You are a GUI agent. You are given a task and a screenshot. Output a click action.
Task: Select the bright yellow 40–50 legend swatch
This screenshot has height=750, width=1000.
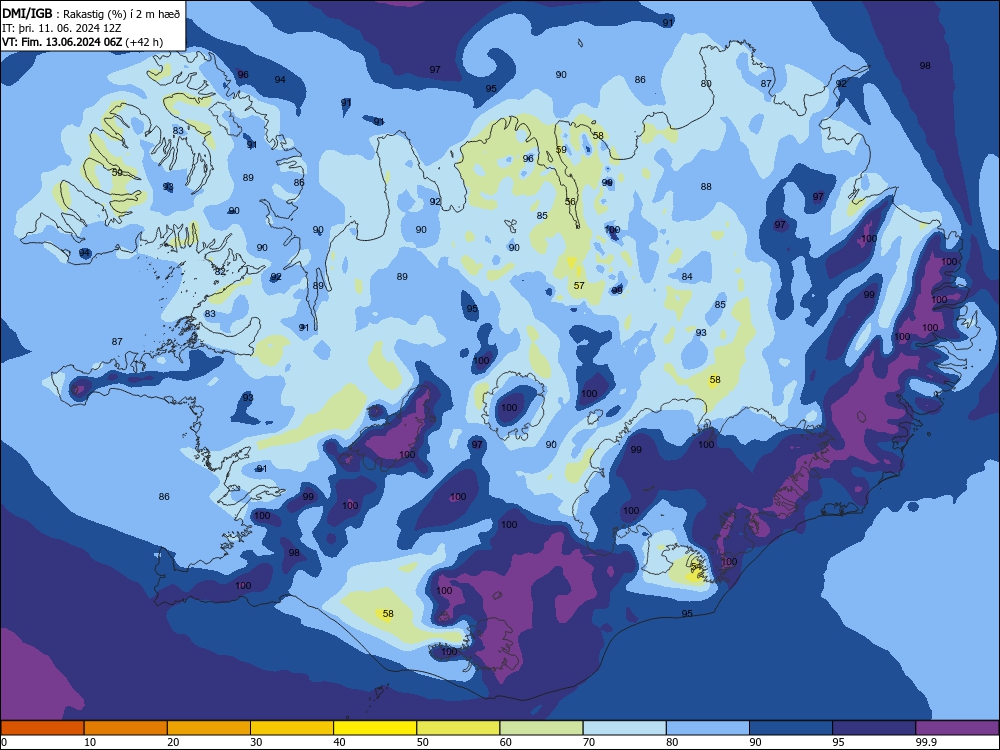tap(375, 728)
